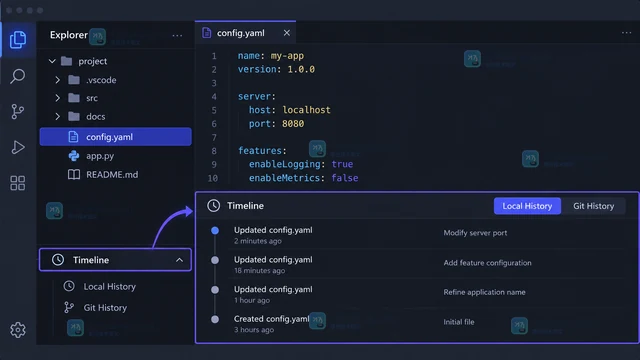
Task: Select the 1 hour ago timeline marker
Action: point(215,290)
